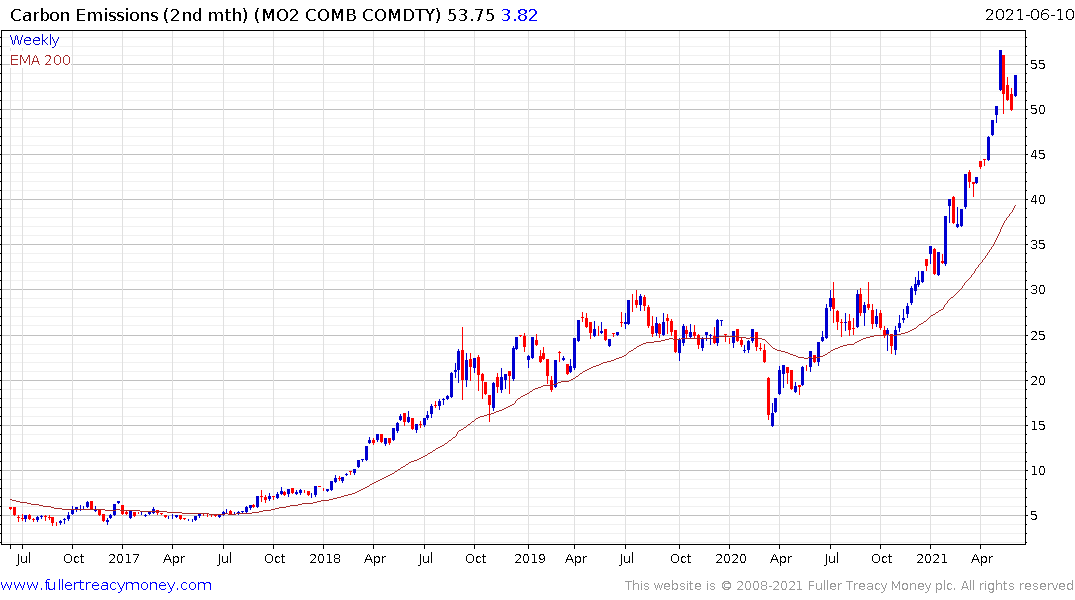The height and width of the screenshot is (600, 1075).
Task: Click the last price value 53.75
Action: [x=471, y=15]
